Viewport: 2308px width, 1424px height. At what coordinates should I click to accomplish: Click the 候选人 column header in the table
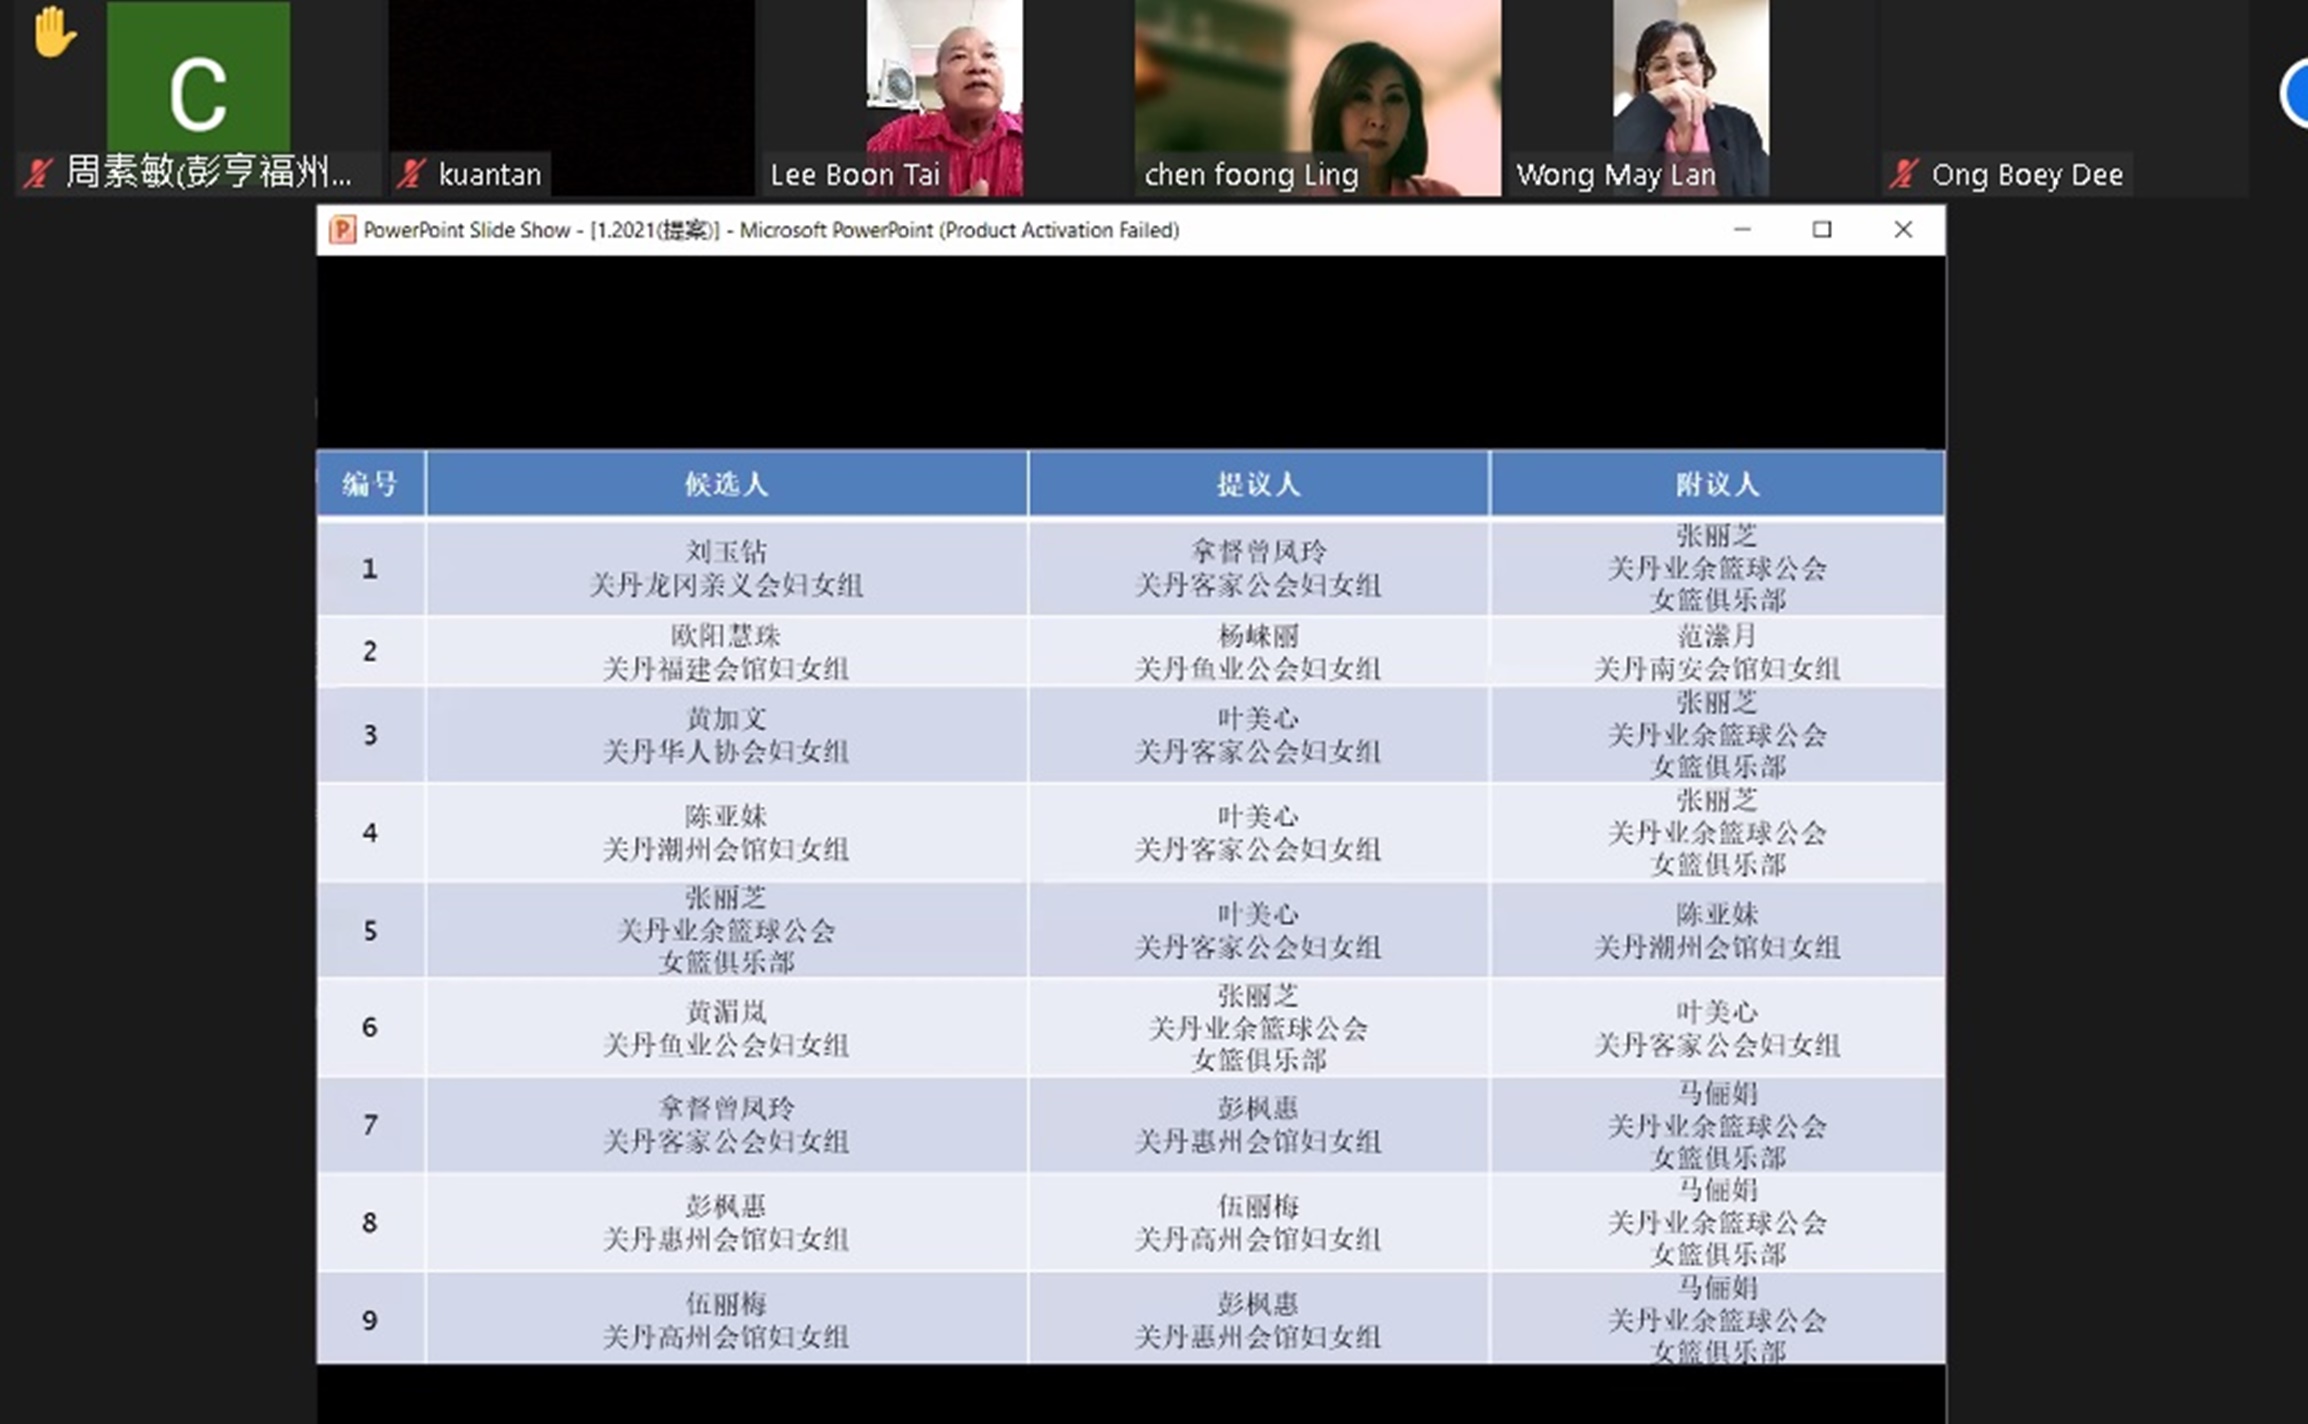pos(727,483)
